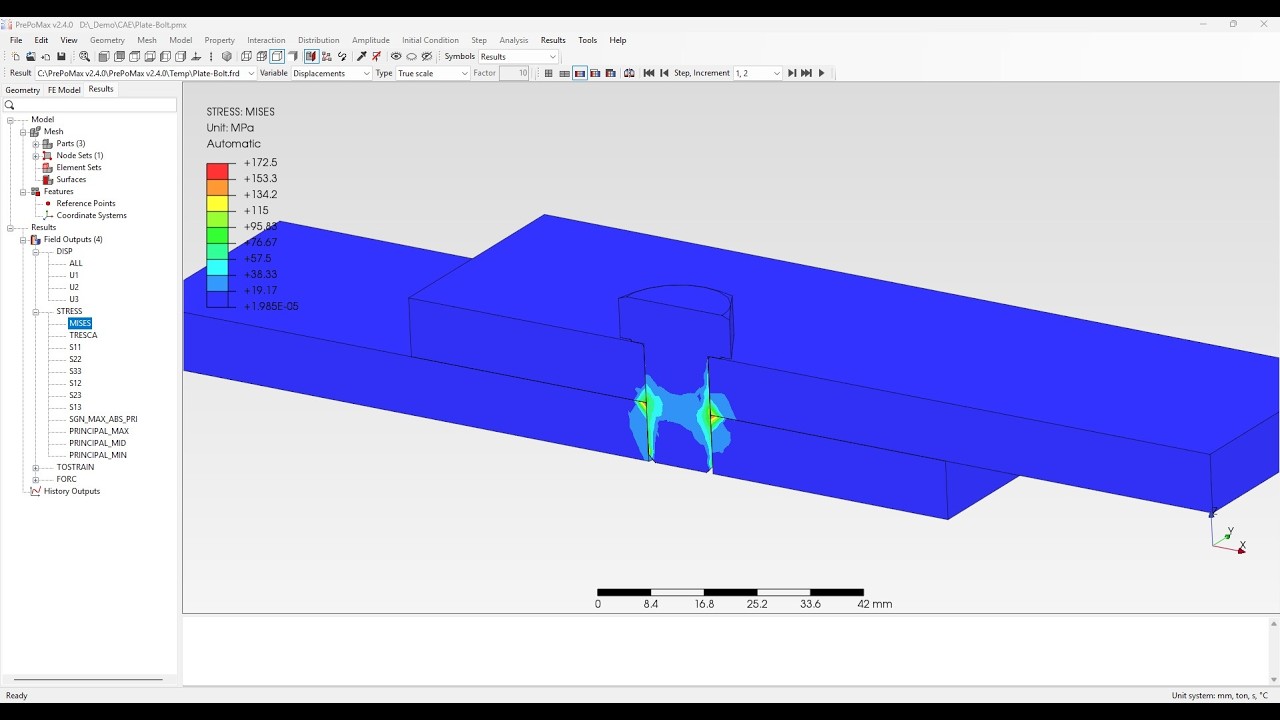Select the Coordinate Systems tree item
The height and width of the screenshot is (720, 1280).
tap(91, 215)
